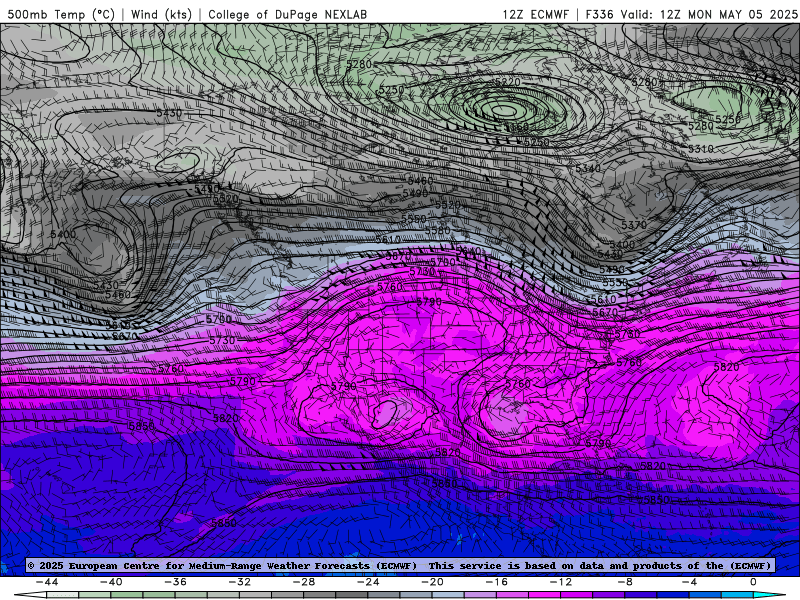800x600 pixels.
Task: Click the -28 legend tick label
Action: [304, 582]
